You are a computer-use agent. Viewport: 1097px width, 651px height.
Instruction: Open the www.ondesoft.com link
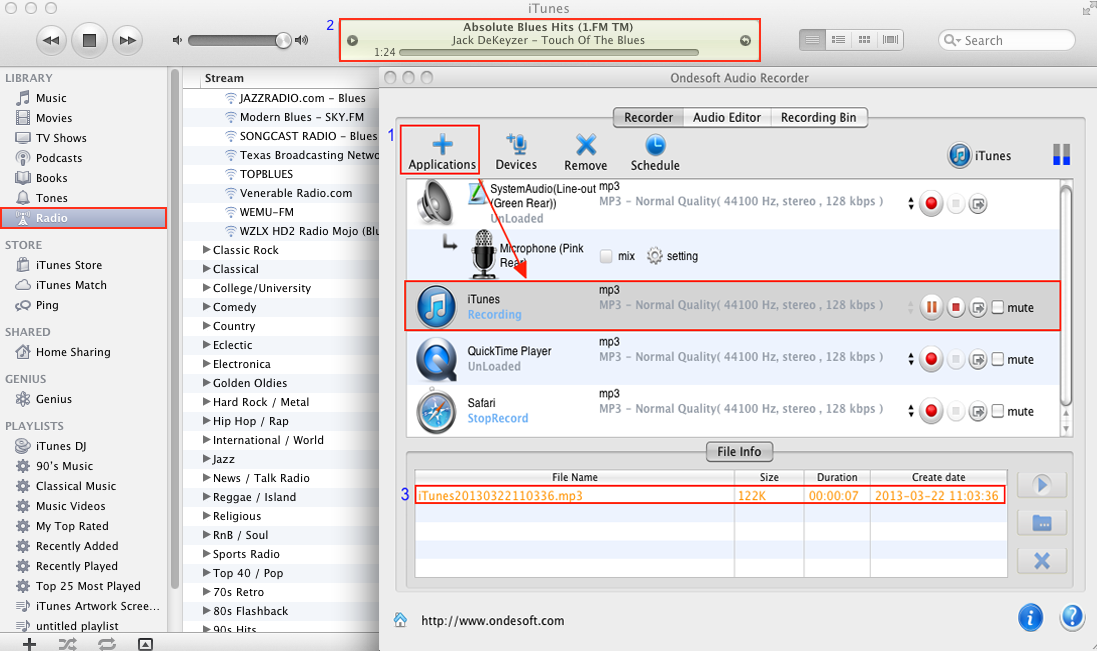492,620
